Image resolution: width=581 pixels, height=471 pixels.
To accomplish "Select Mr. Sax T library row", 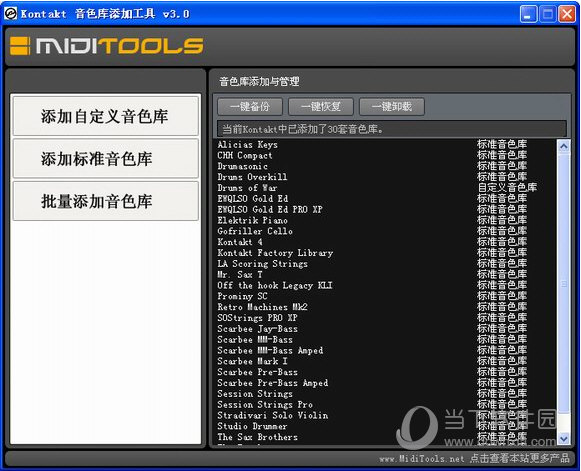I will [385, 274].
